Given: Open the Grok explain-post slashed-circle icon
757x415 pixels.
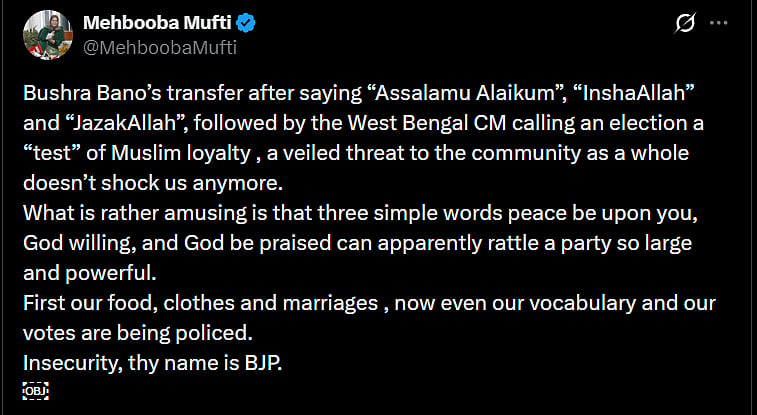Looking at the screenshot, I should [x=685, y=23].
